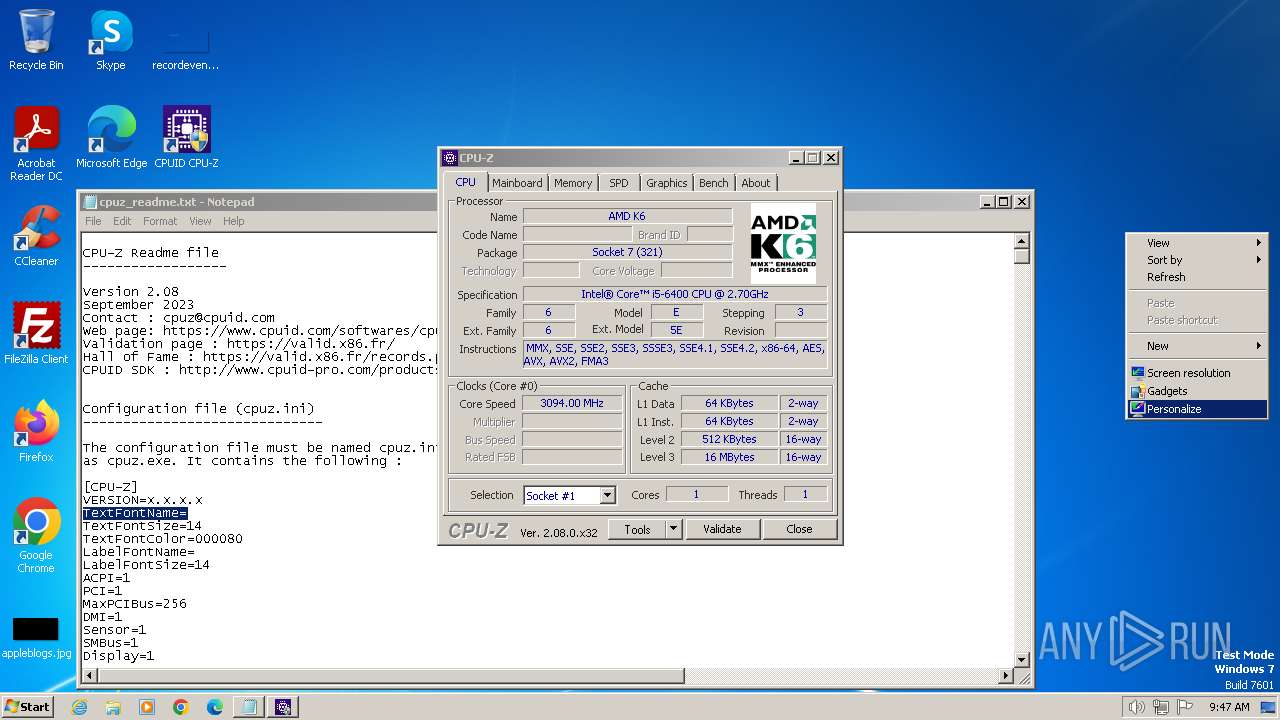
Task: Click the Validate button
Action: tap(722, 529)
